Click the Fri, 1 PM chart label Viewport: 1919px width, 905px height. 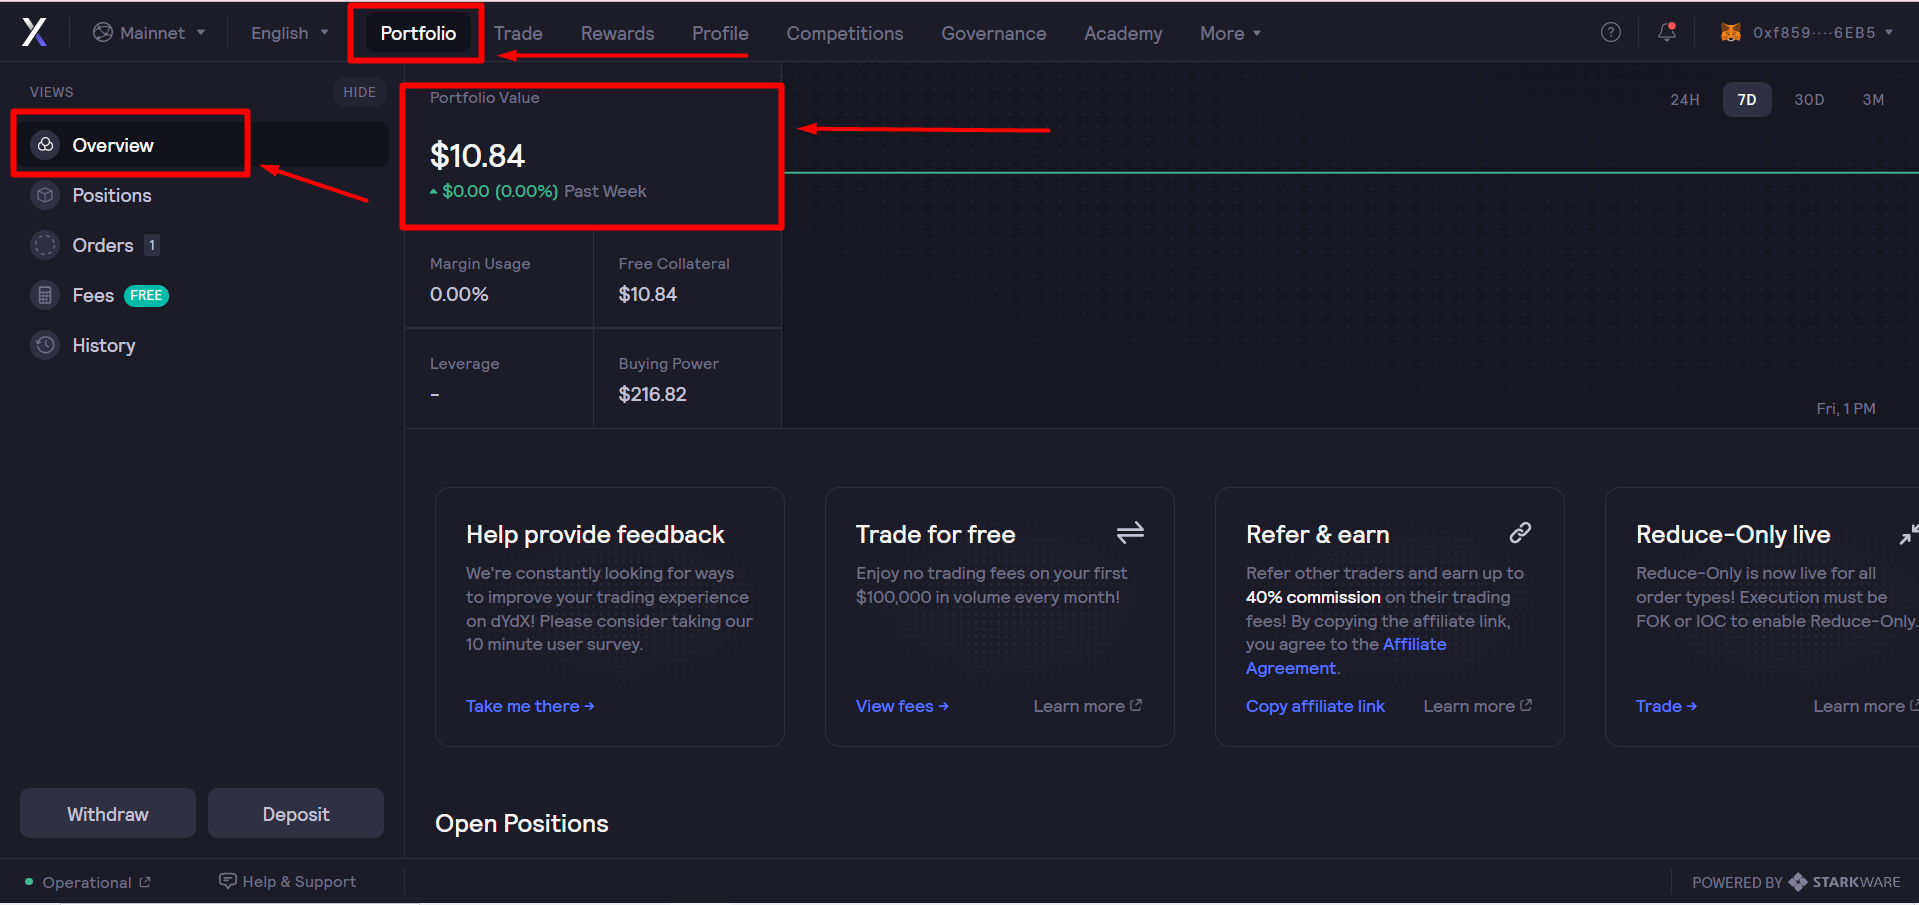coord(1845,408)
